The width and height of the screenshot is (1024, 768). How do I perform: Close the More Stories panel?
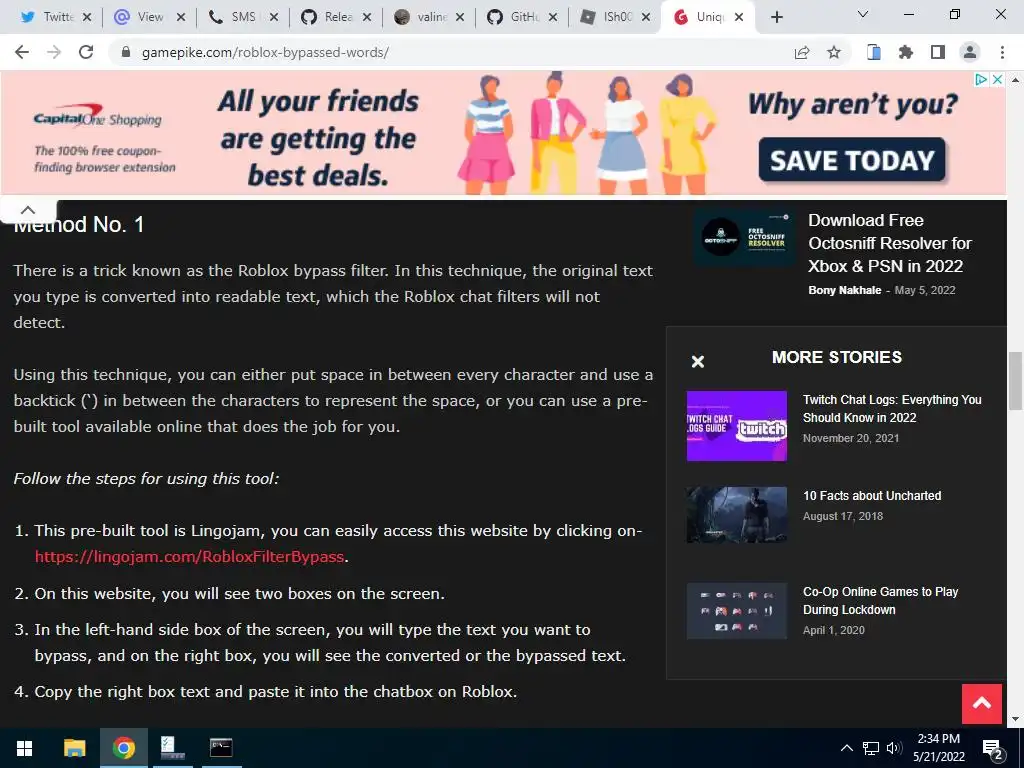(x=697, y=361)
